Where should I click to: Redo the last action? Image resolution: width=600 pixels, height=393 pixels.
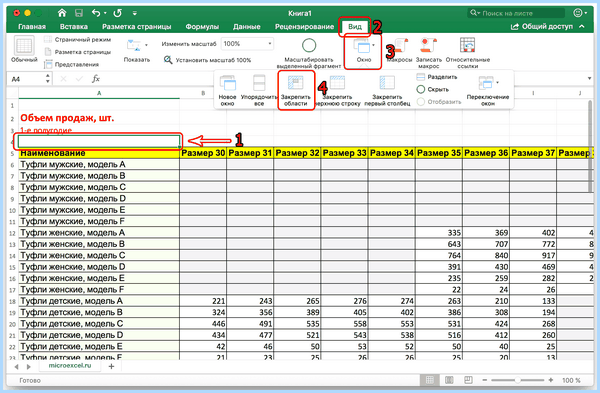(x=117, y=13)
